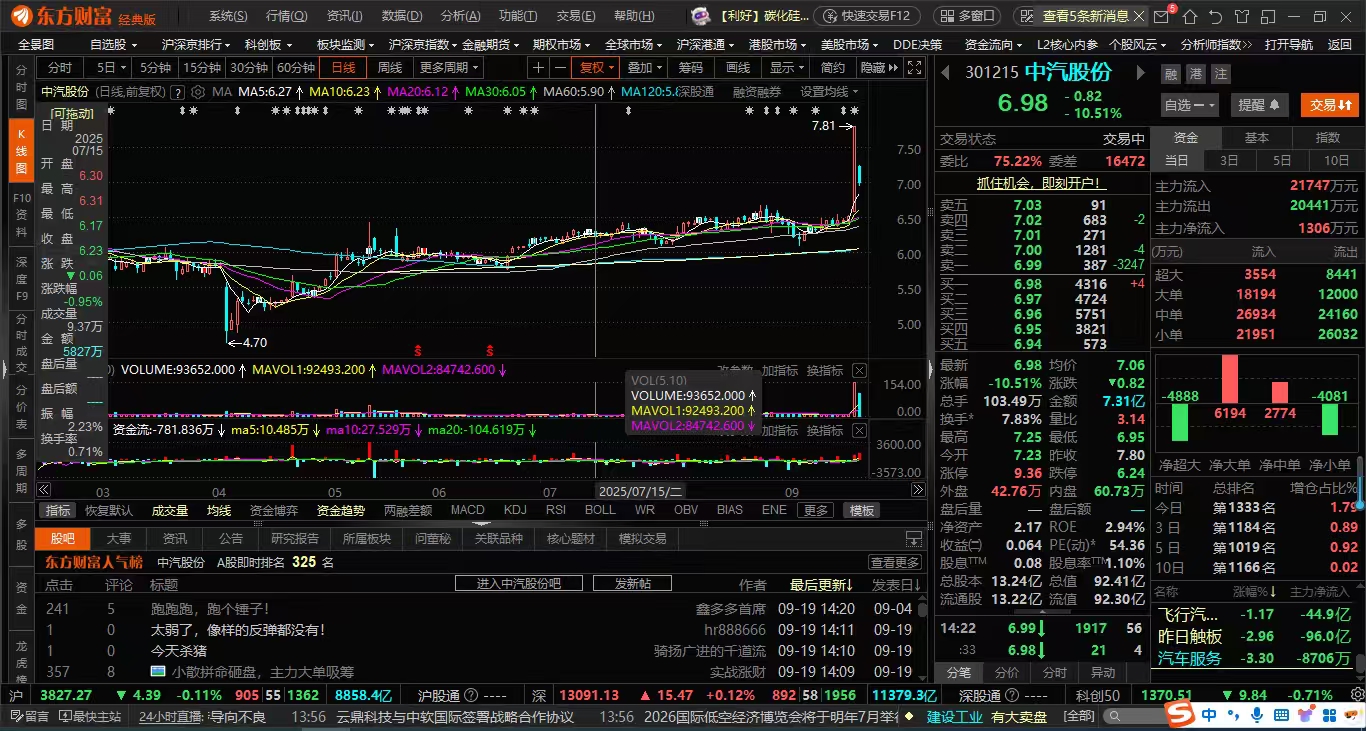
Task: Open 分析(A) menu
Action: (459, 16)
